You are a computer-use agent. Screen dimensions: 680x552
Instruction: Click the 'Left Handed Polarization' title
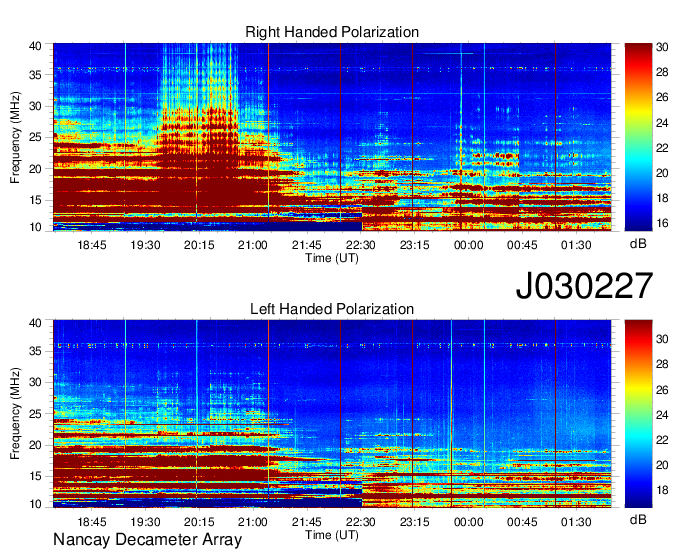coord(332,309)
